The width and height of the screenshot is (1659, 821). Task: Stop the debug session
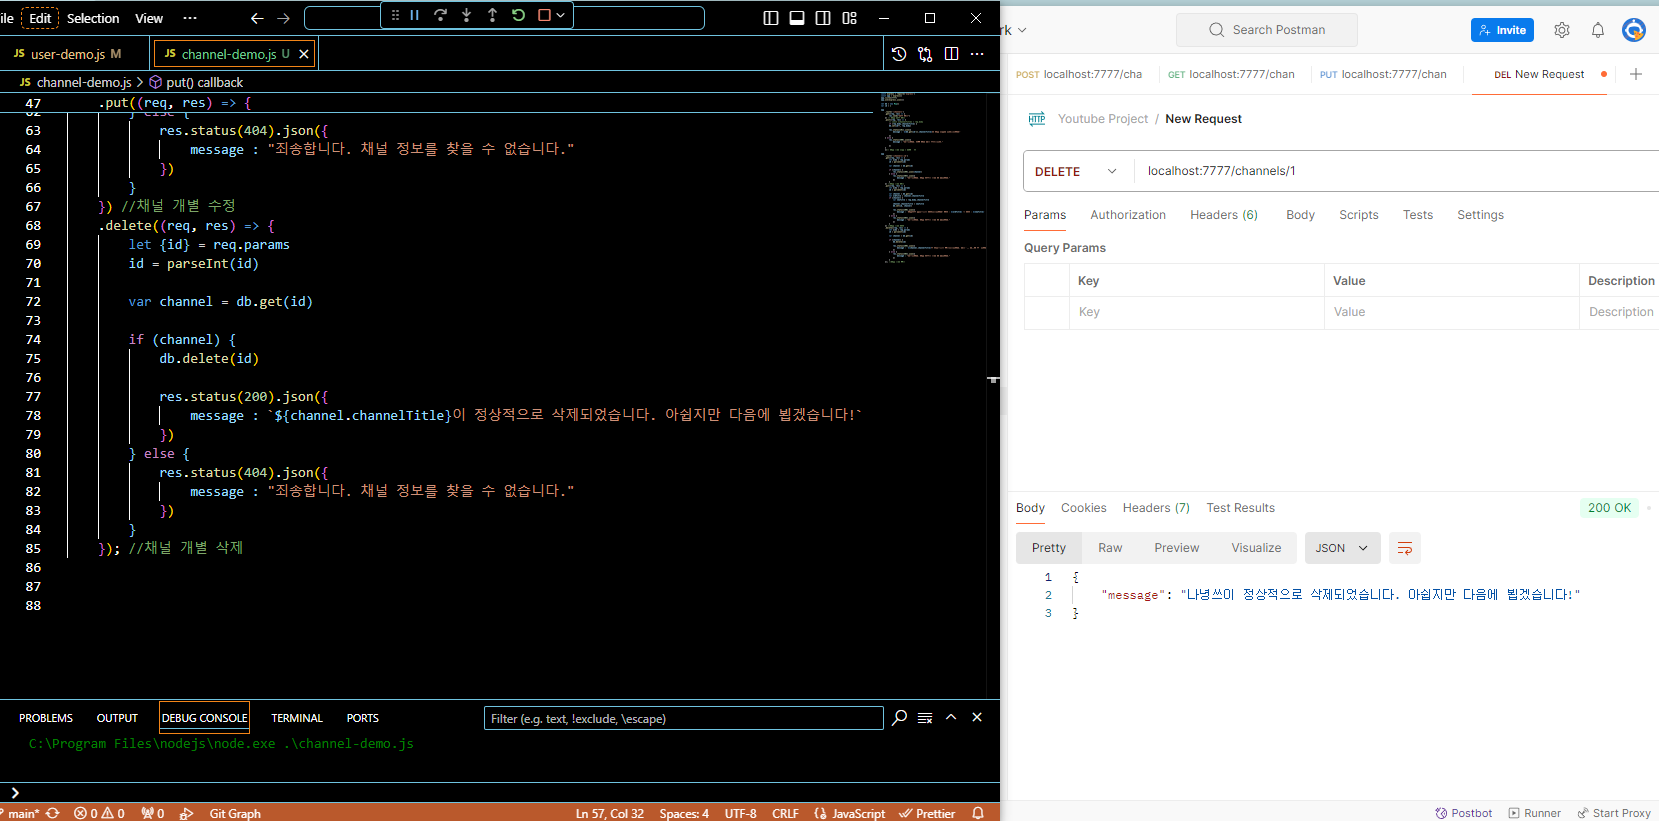pos(544,15)
